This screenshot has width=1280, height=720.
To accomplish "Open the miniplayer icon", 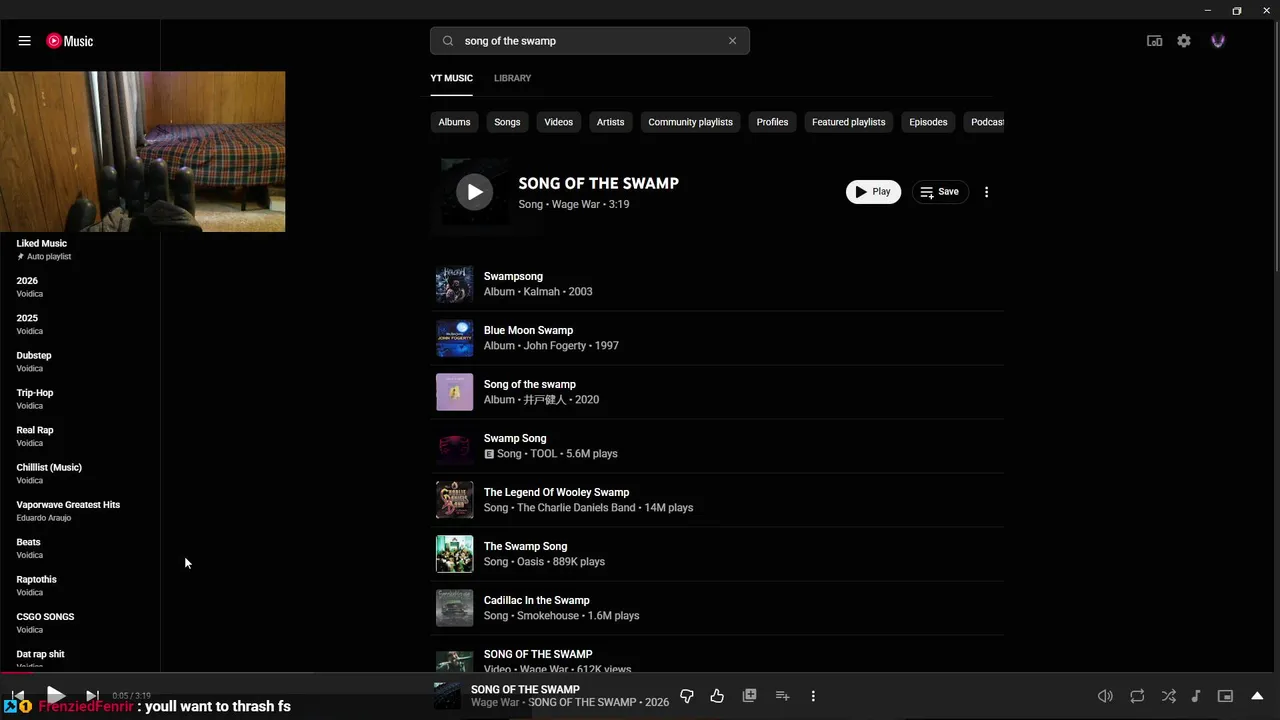I will point(1225,696).
